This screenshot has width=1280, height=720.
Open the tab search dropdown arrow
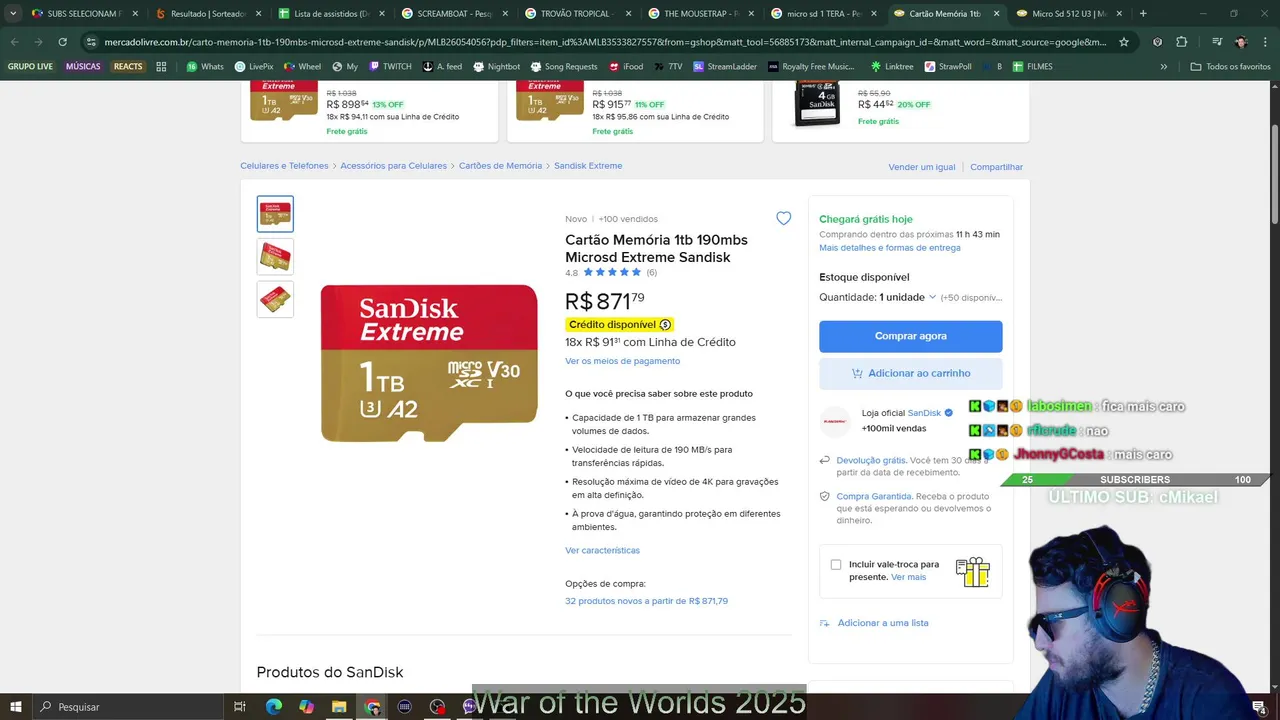pos(13,14)
